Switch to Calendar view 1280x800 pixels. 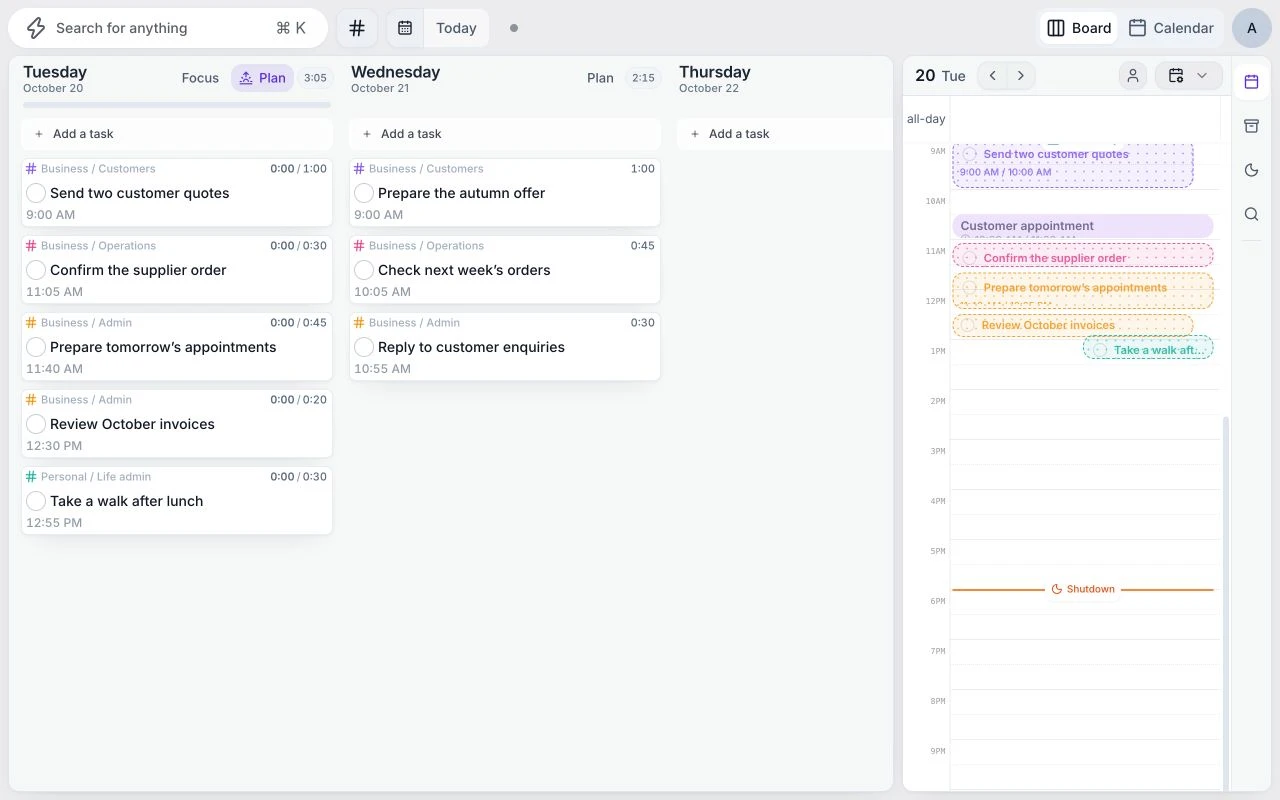[x=1171, y=28]
